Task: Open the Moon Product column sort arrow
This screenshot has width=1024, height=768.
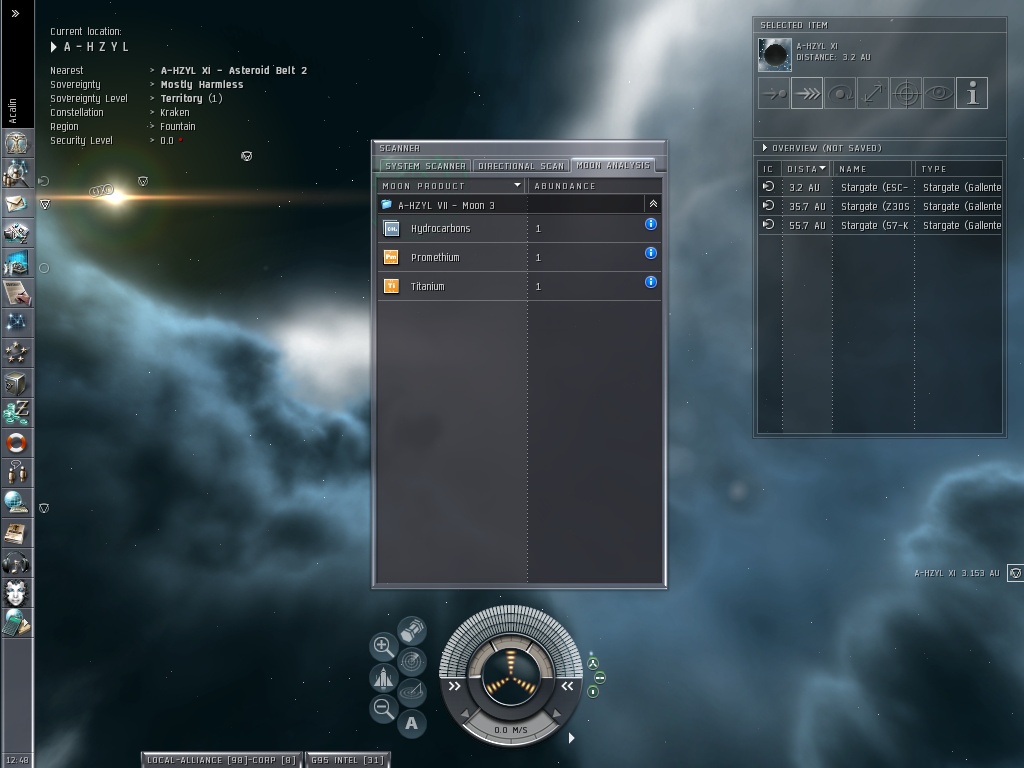Action: coord(517,185)
